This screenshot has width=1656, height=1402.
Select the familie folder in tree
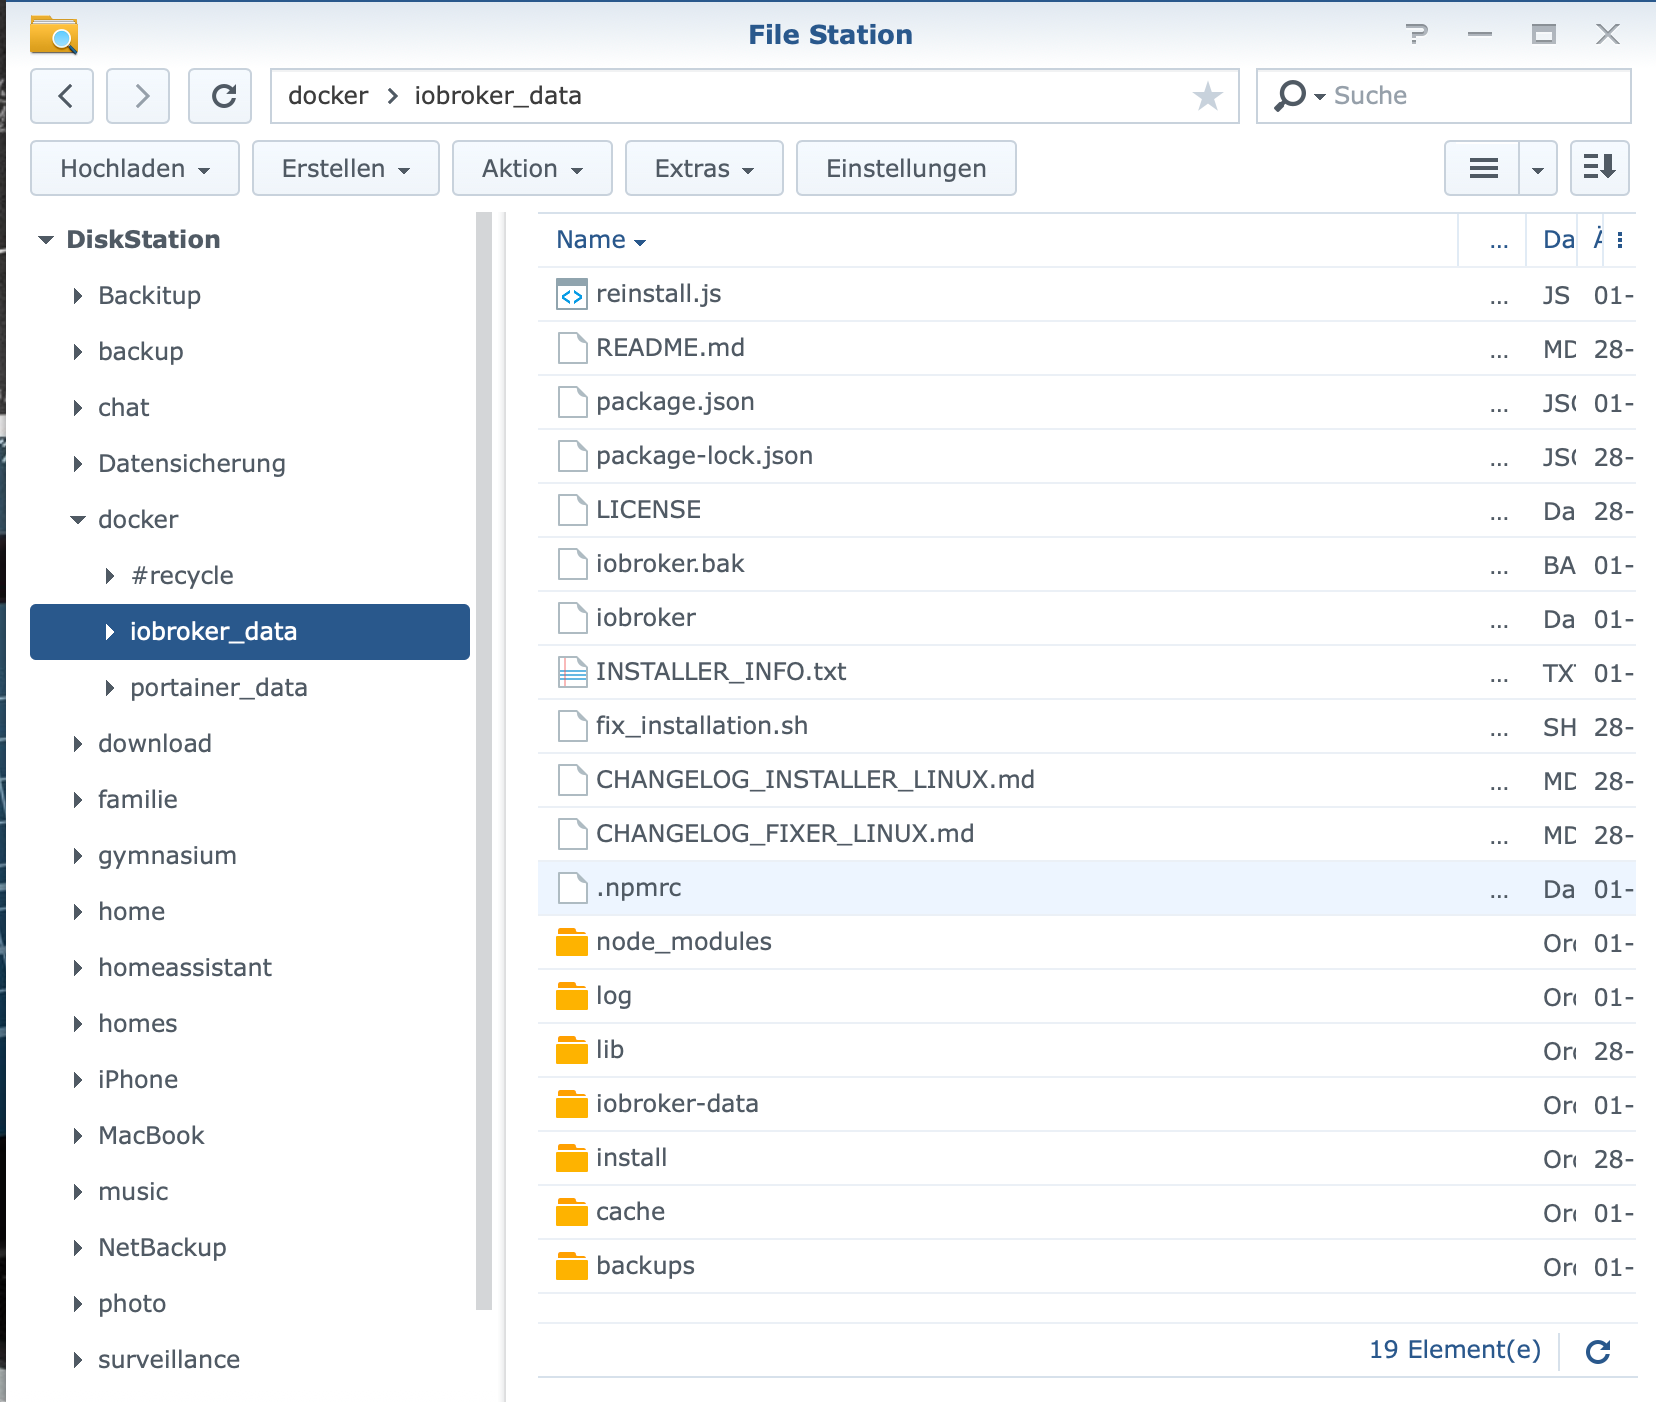pos(138,800)
